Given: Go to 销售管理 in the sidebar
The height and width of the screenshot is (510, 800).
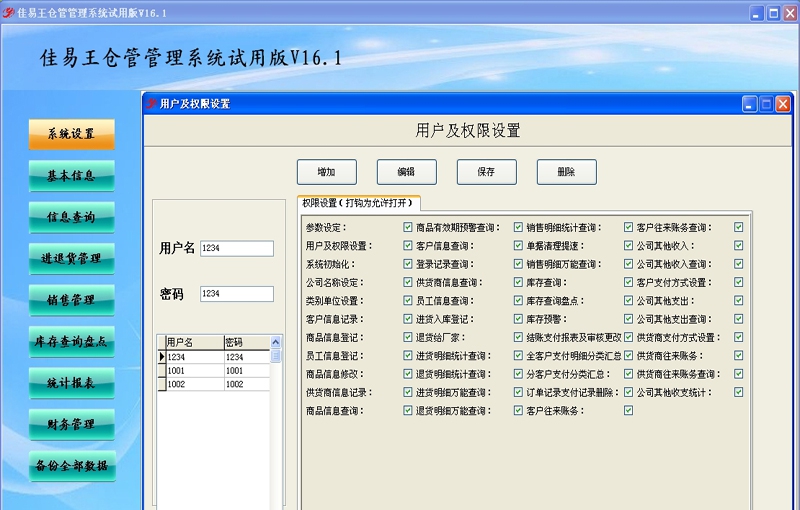Looking at the screenshot, I should coord(71,300).
